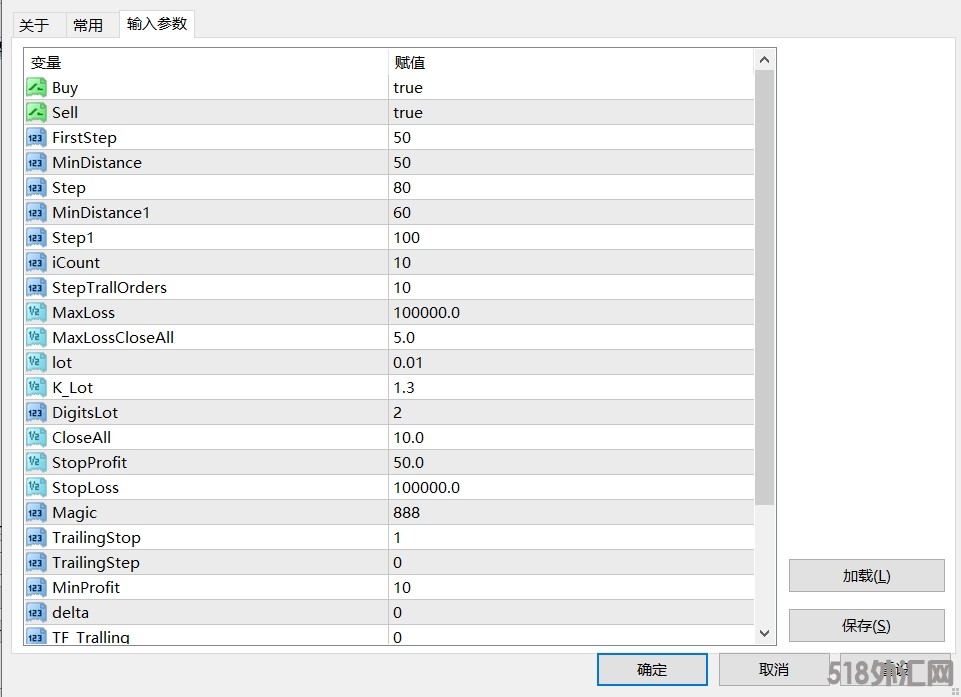Click the integer icon next to Step
The image size is (961, 697).
click(36, 188)
